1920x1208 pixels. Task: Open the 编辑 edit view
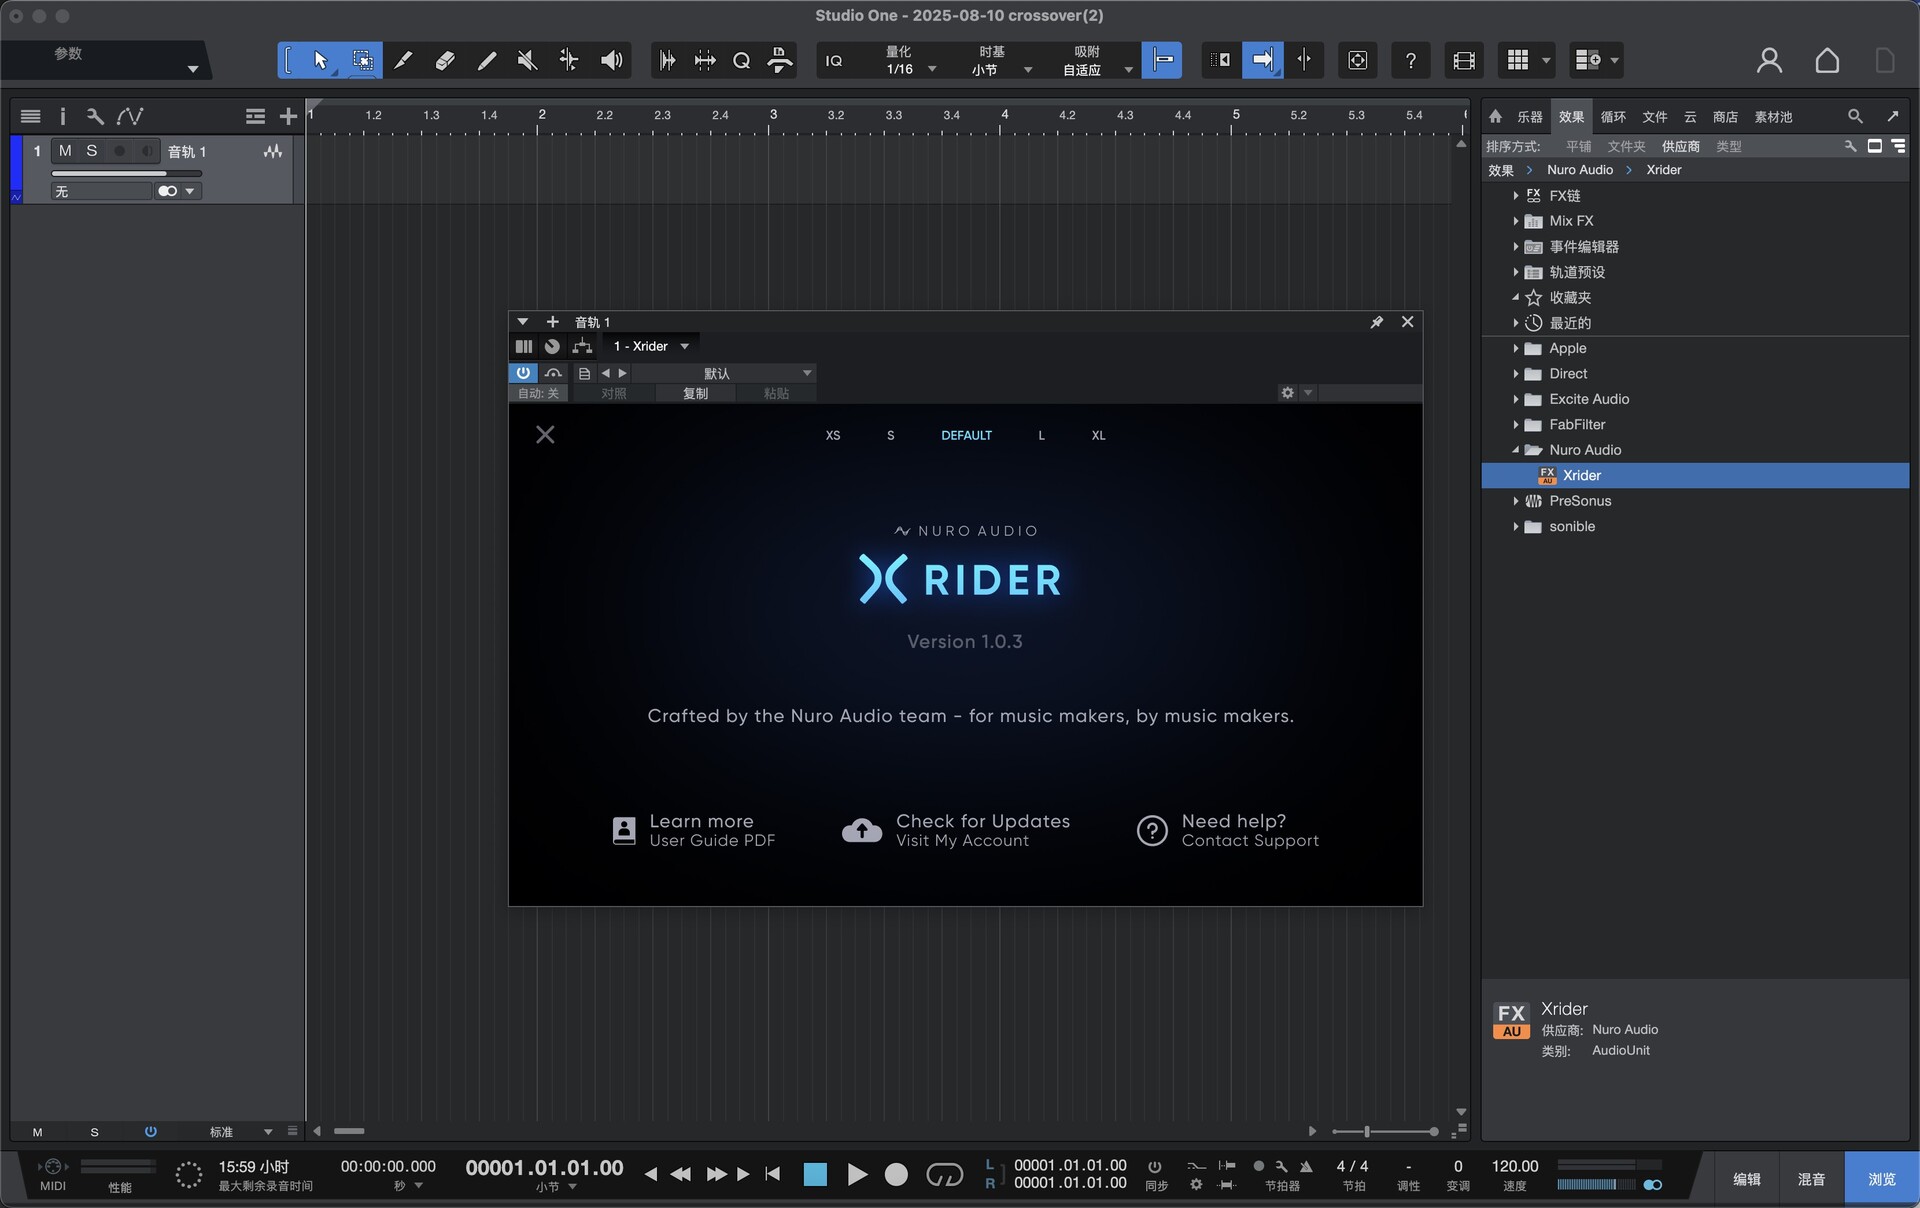click(1746, 1179)
